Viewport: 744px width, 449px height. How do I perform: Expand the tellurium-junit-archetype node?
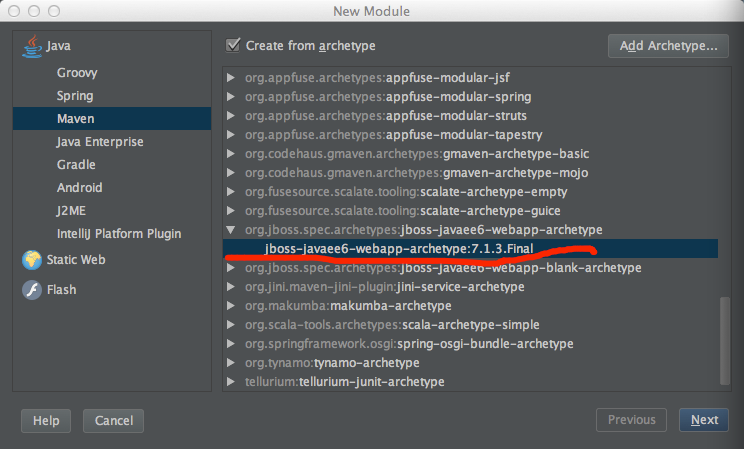click(x=231, y=382)
